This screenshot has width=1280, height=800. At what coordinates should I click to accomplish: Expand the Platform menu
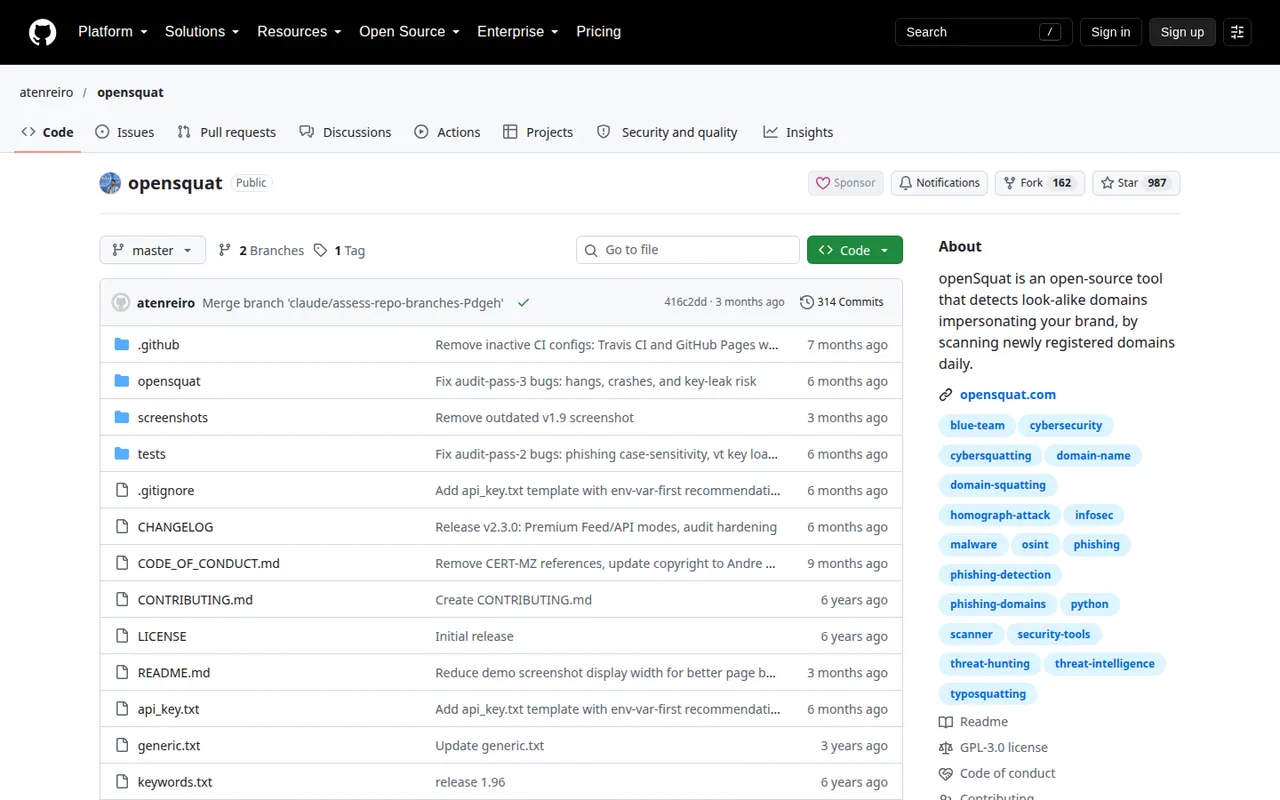(113, 32)
